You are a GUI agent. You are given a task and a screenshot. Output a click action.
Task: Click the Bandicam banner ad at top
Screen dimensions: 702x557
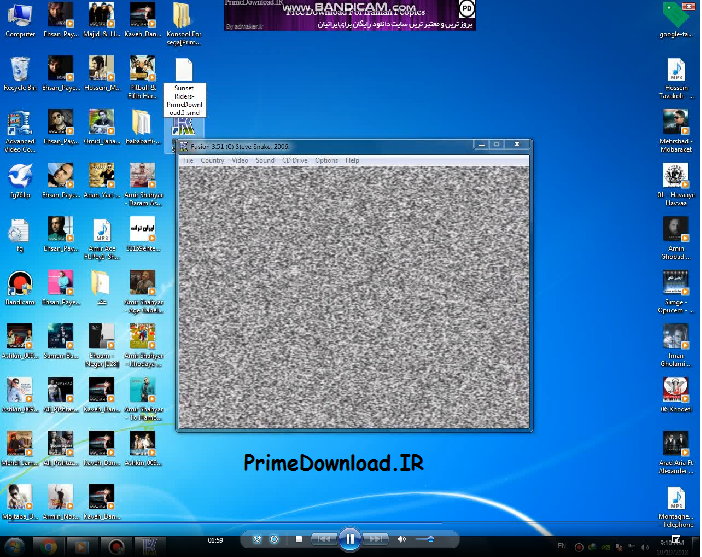(350, 15)
